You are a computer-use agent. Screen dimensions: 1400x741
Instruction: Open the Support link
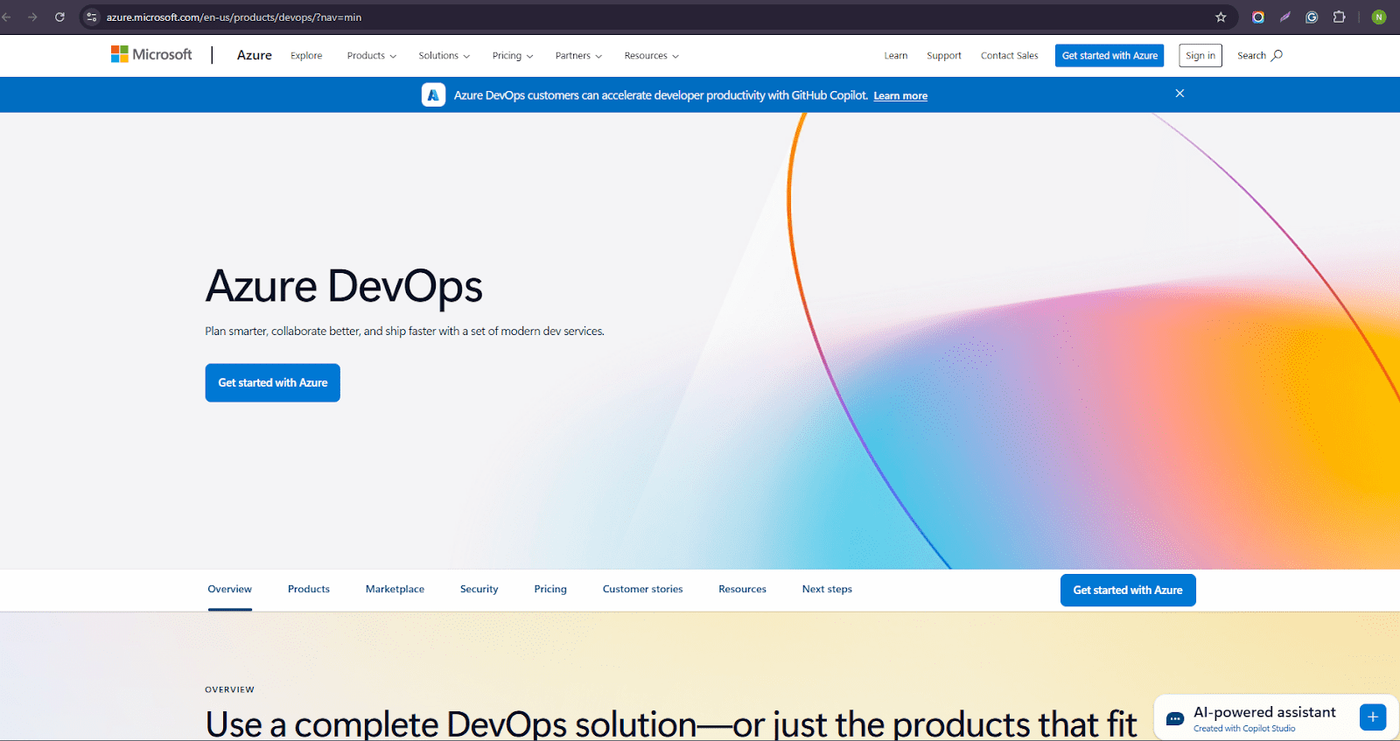point(944,56)
